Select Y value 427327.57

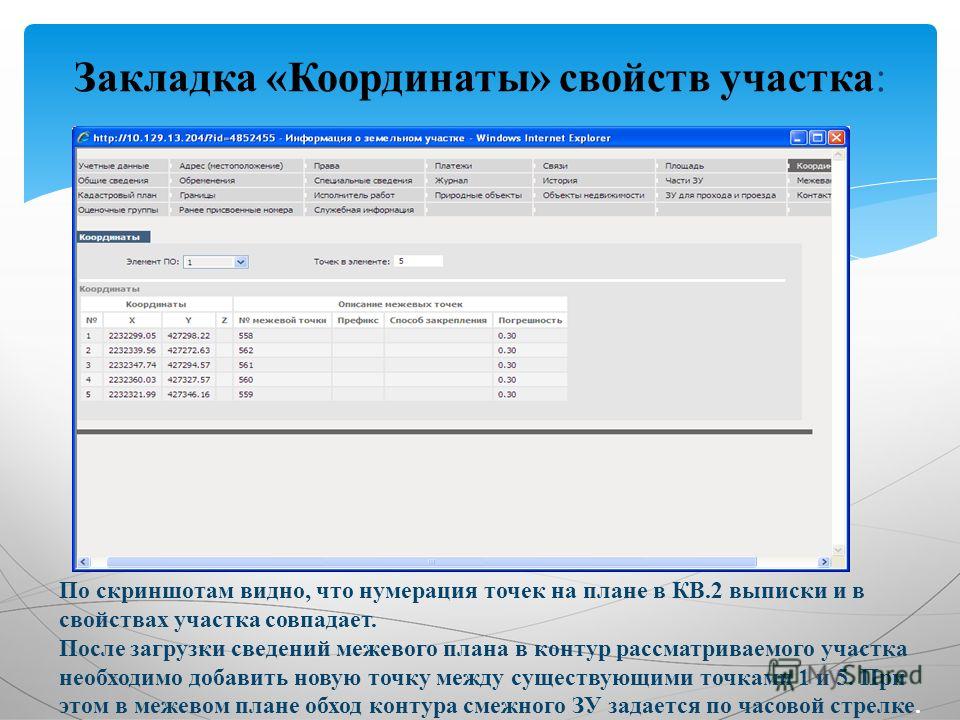coord(189,380)
